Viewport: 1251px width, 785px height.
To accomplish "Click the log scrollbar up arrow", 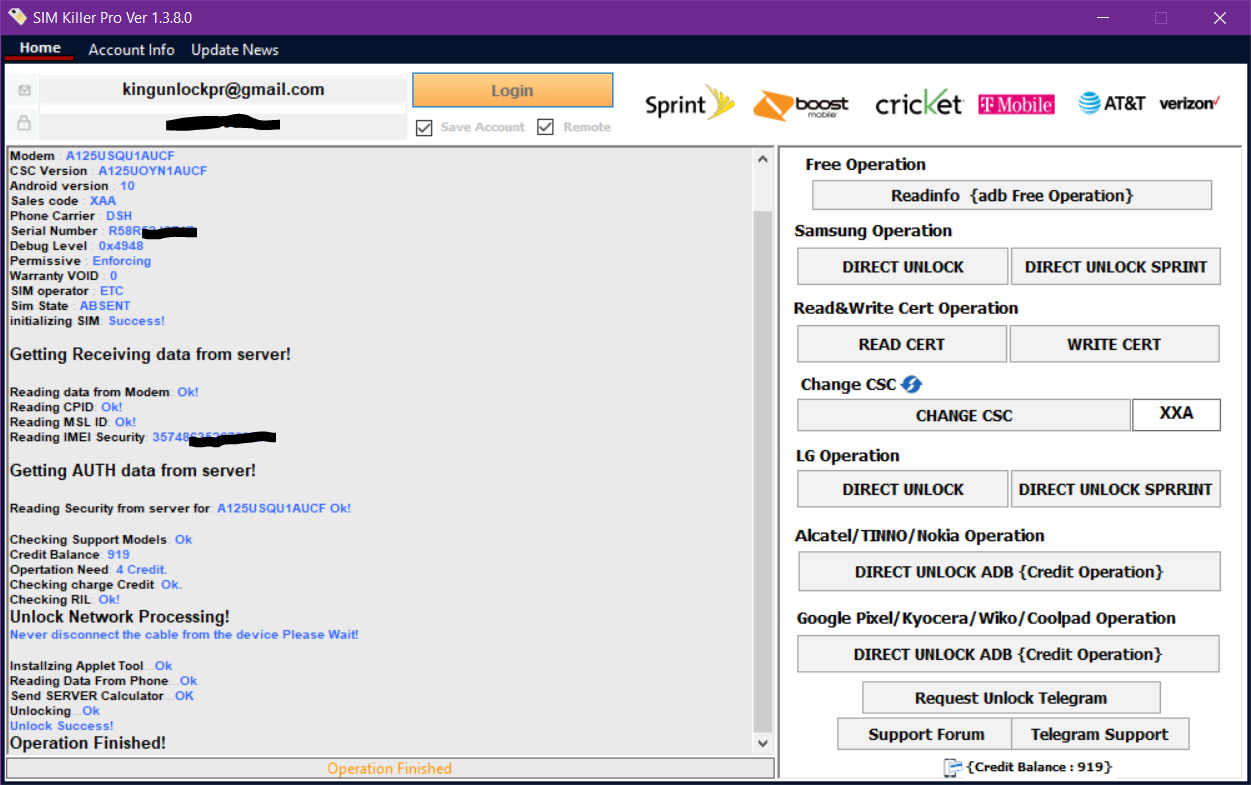I will click(763, 159).
